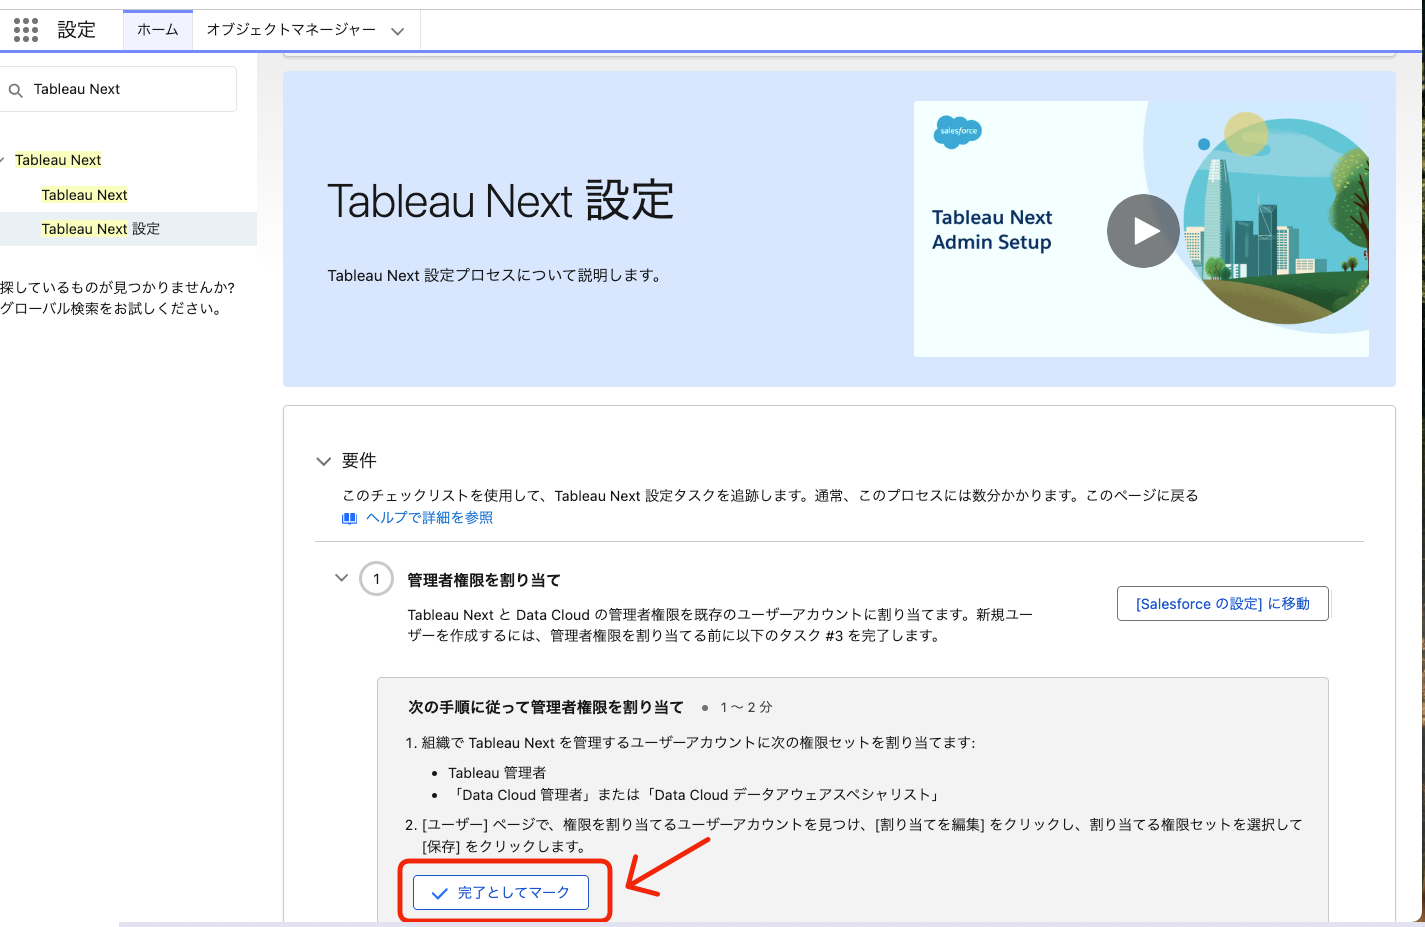Image resolution: width=1425 pixels, height=927 pixels.
Task: Click [Salesforce の設定] に移動 button
Action: pos(1222,603)
